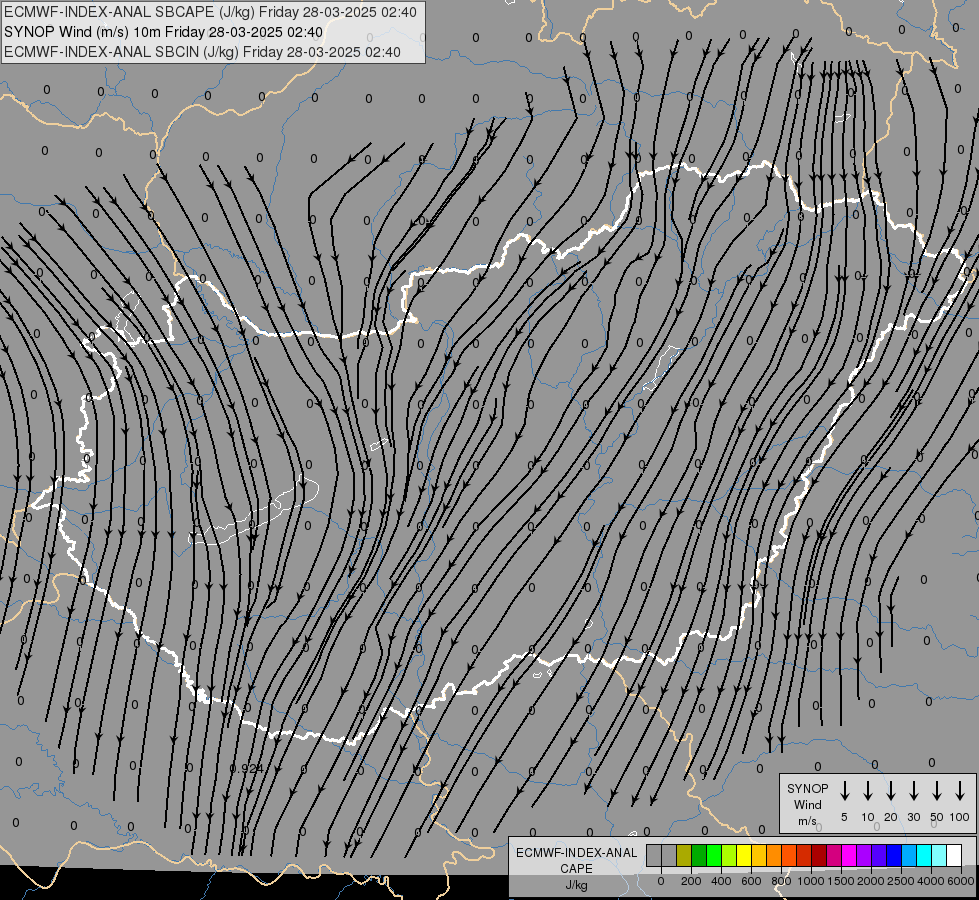Click the 'ECMWF-INDEX-ANAL SBCIN (J/kg)' title line
Image resolution: width=979 pixels, height=900 pixels.
[202, 52]
